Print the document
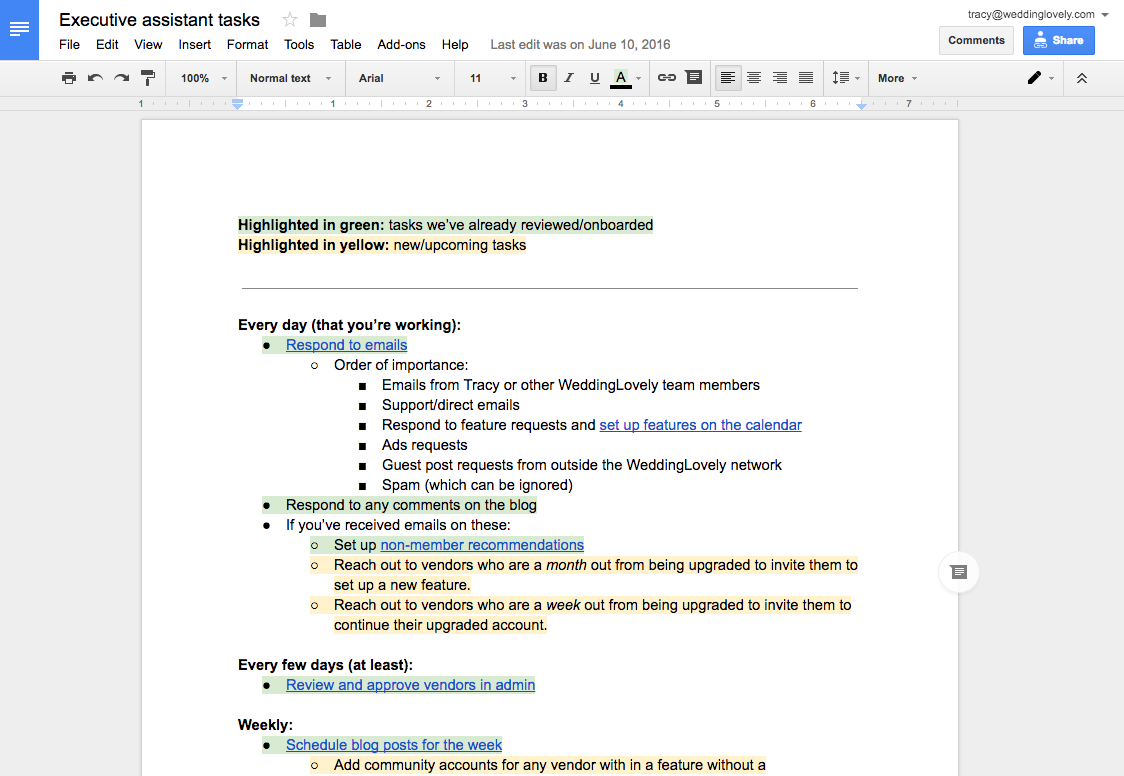 tap(69, 78)
